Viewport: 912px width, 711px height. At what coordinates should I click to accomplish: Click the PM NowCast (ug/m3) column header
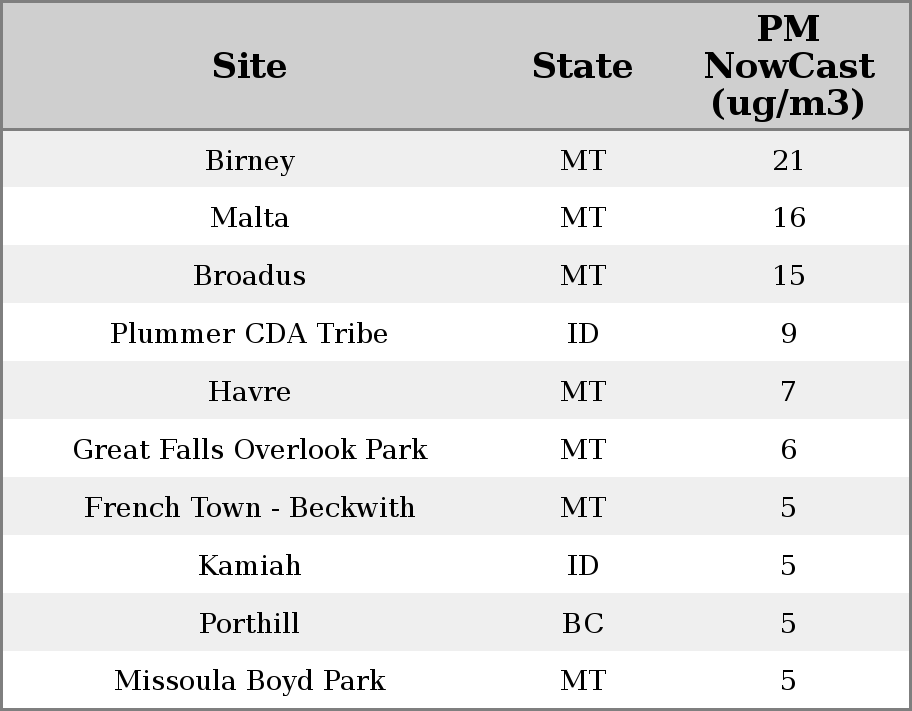(788, 67)
